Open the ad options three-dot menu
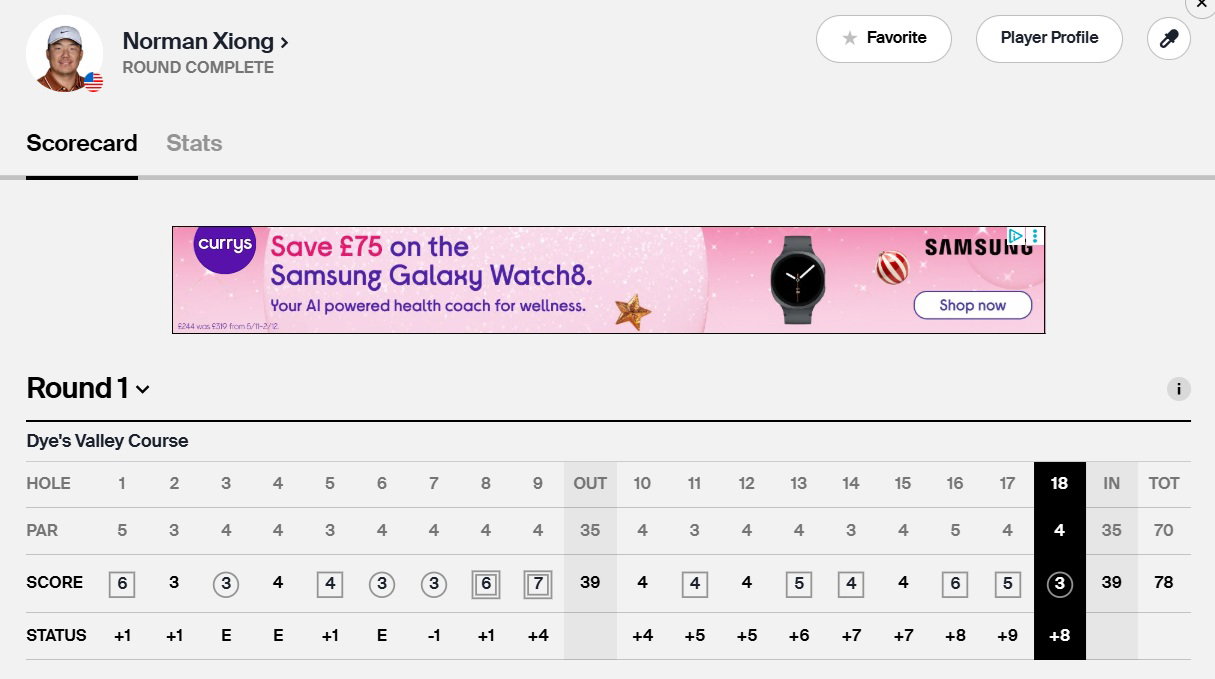1215x679 pixels. (x=1035, y=237)
